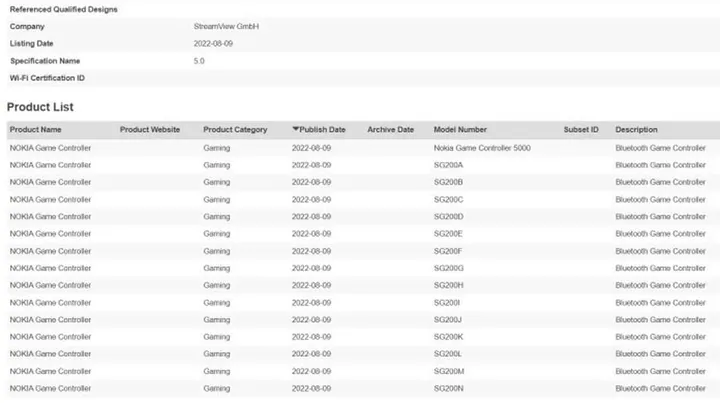720x403 pixels.
Task: Sort by Subset ID column header
Action: [581, 130]
